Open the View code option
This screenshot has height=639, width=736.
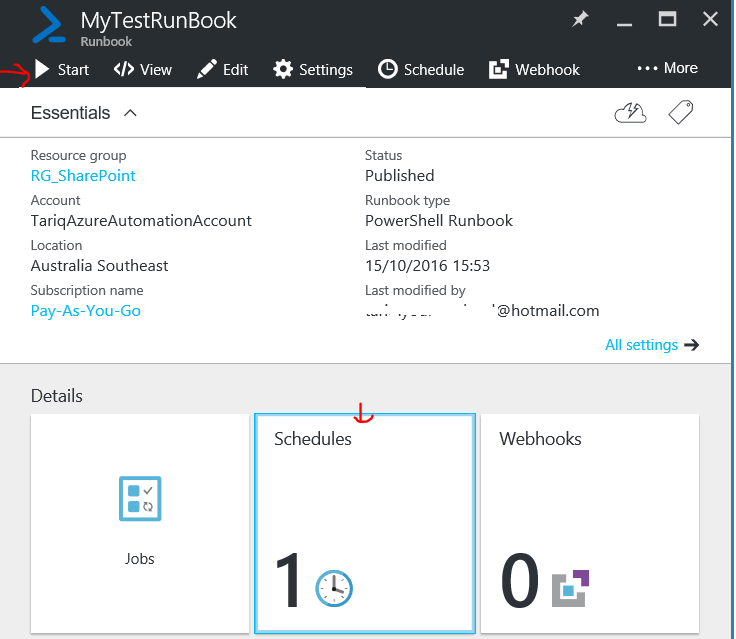coord(143,69)
